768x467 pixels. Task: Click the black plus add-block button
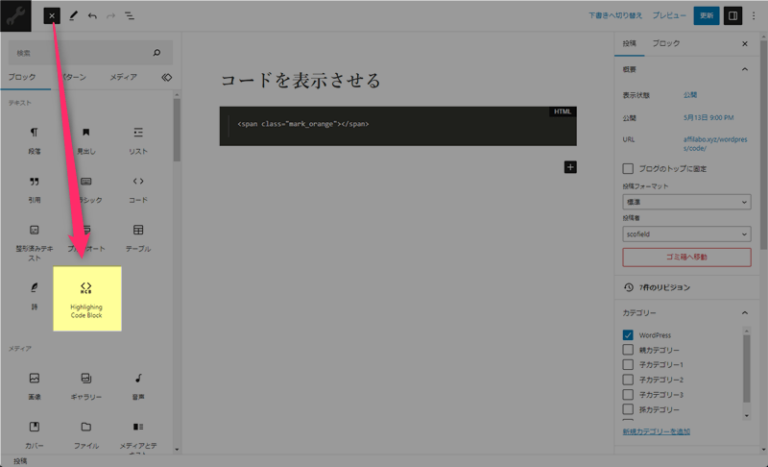click(570, 167)
